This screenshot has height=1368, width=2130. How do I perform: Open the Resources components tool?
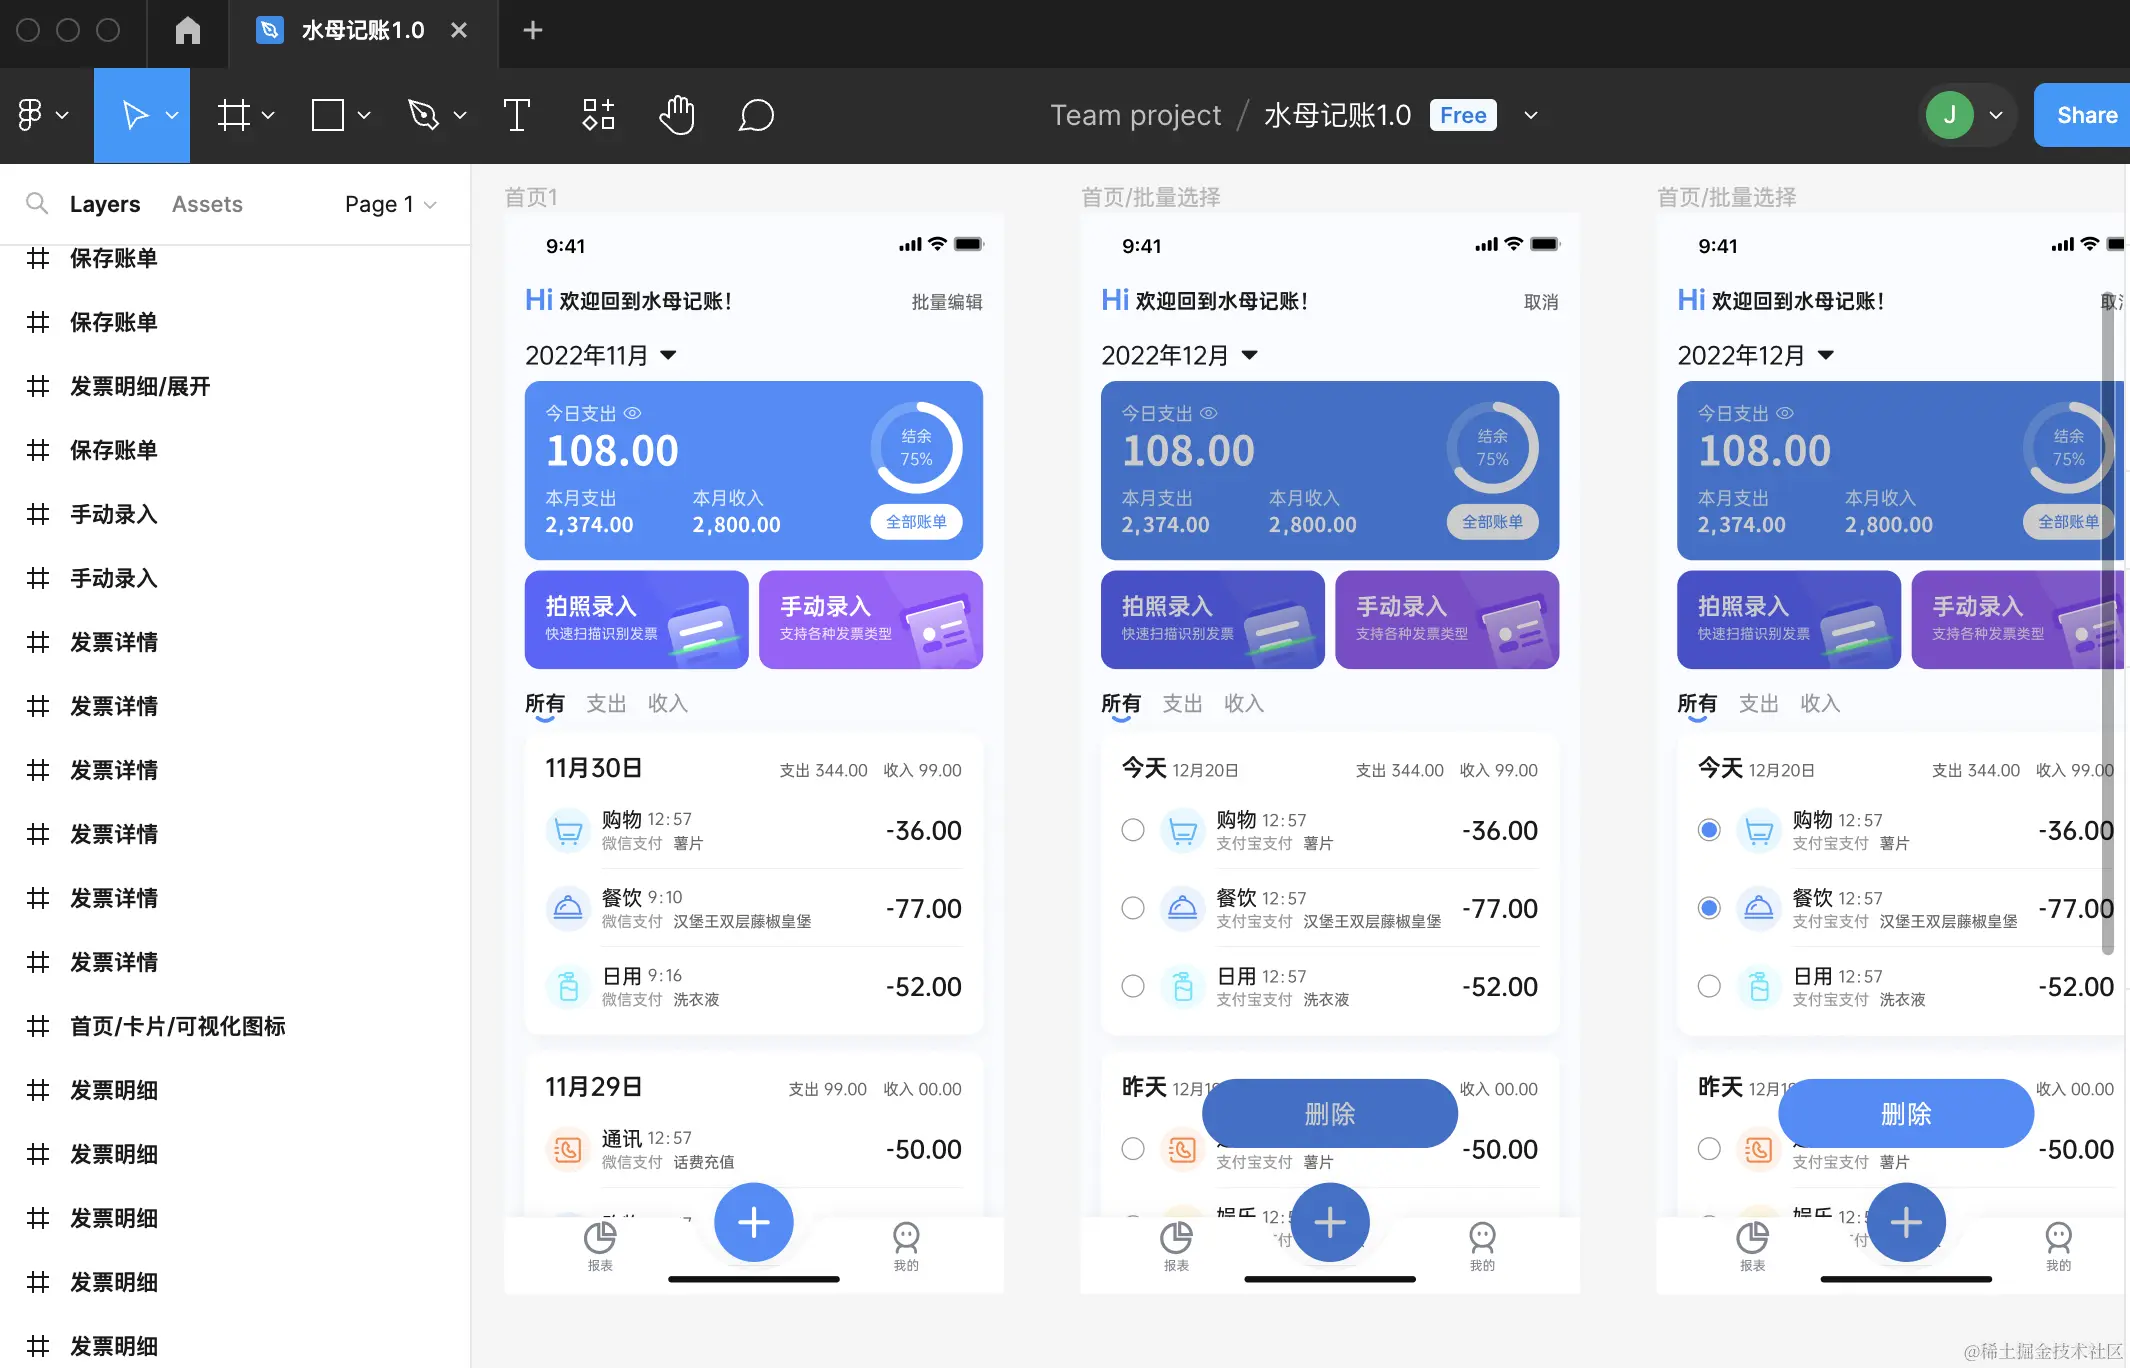tap(598, 115)
